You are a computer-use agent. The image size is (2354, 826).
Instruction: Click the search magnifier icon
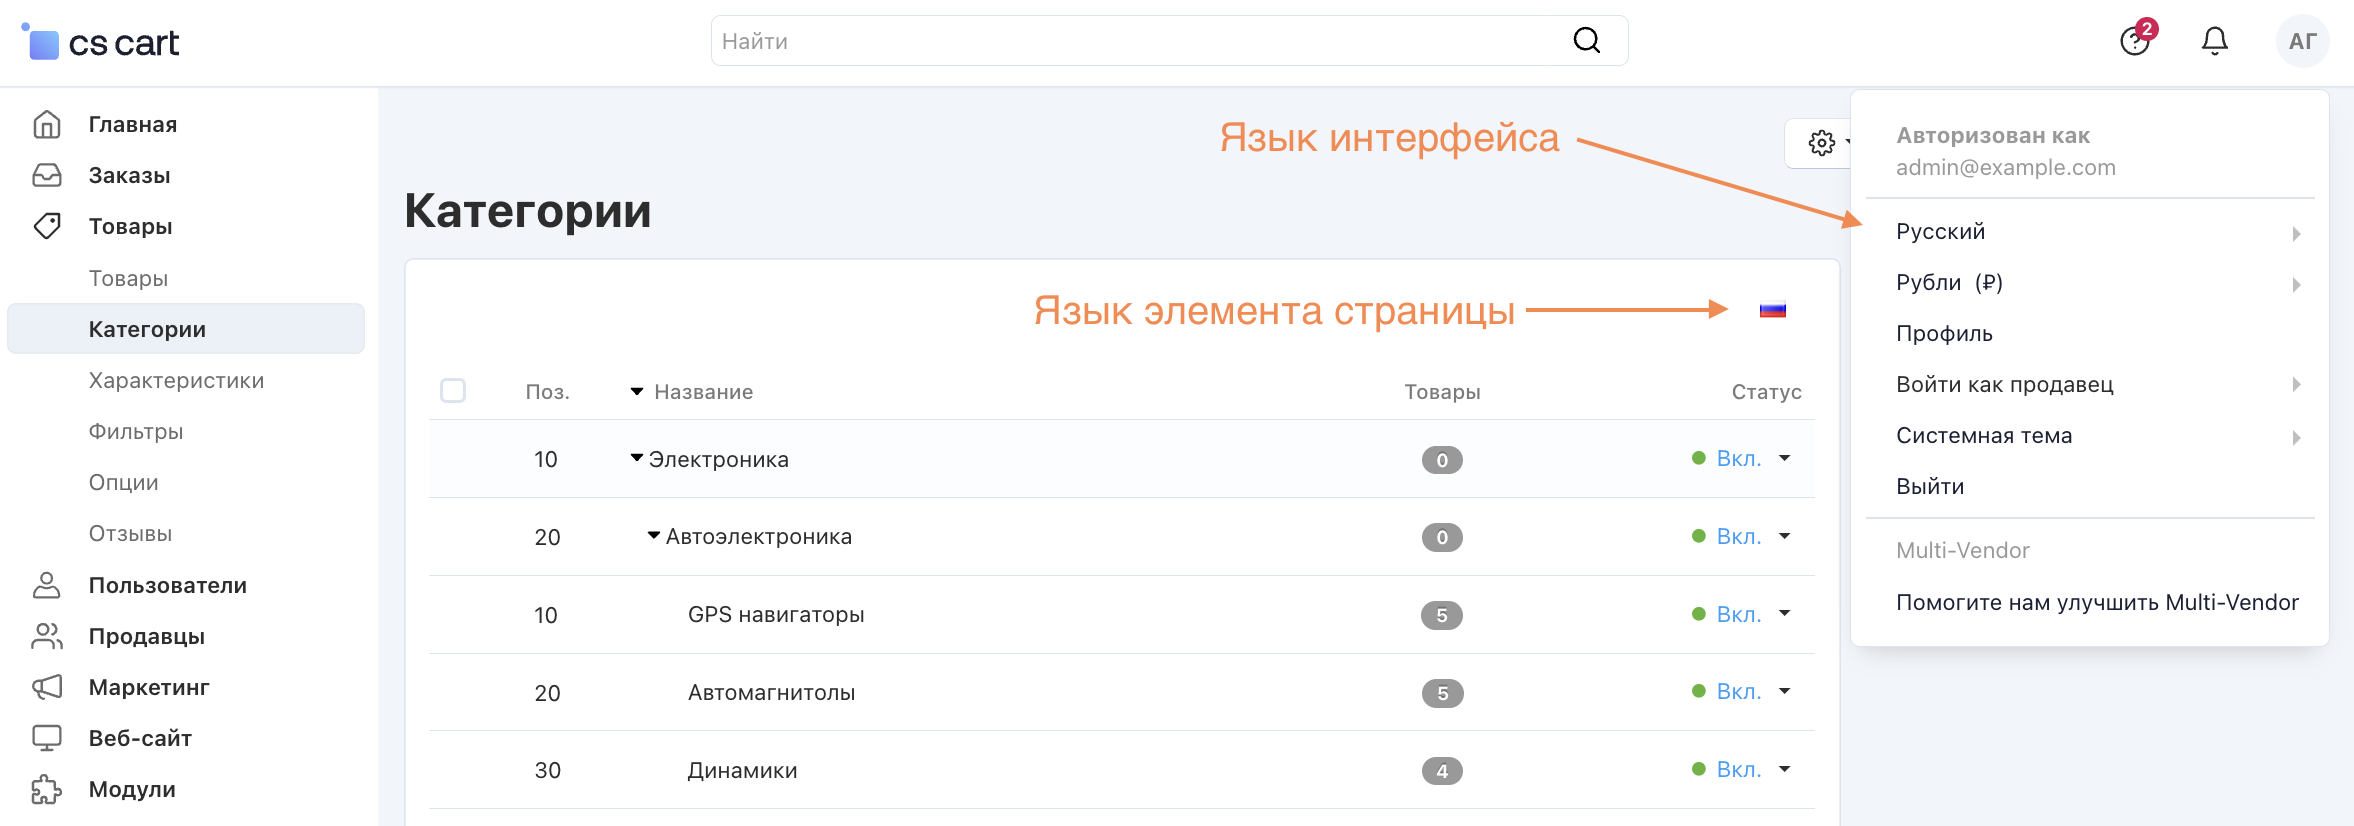click(x=1587, y=41)
